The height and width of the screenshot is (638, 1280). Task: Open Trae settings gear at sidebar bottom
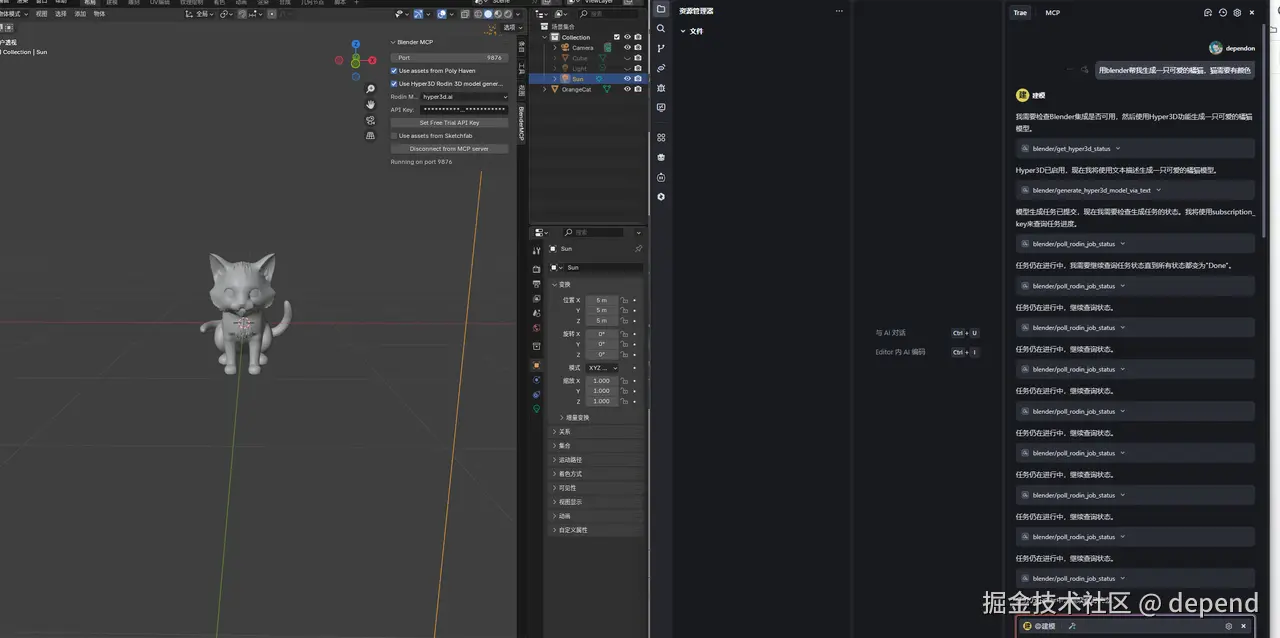pyautogui.click(x=661, y=197)
